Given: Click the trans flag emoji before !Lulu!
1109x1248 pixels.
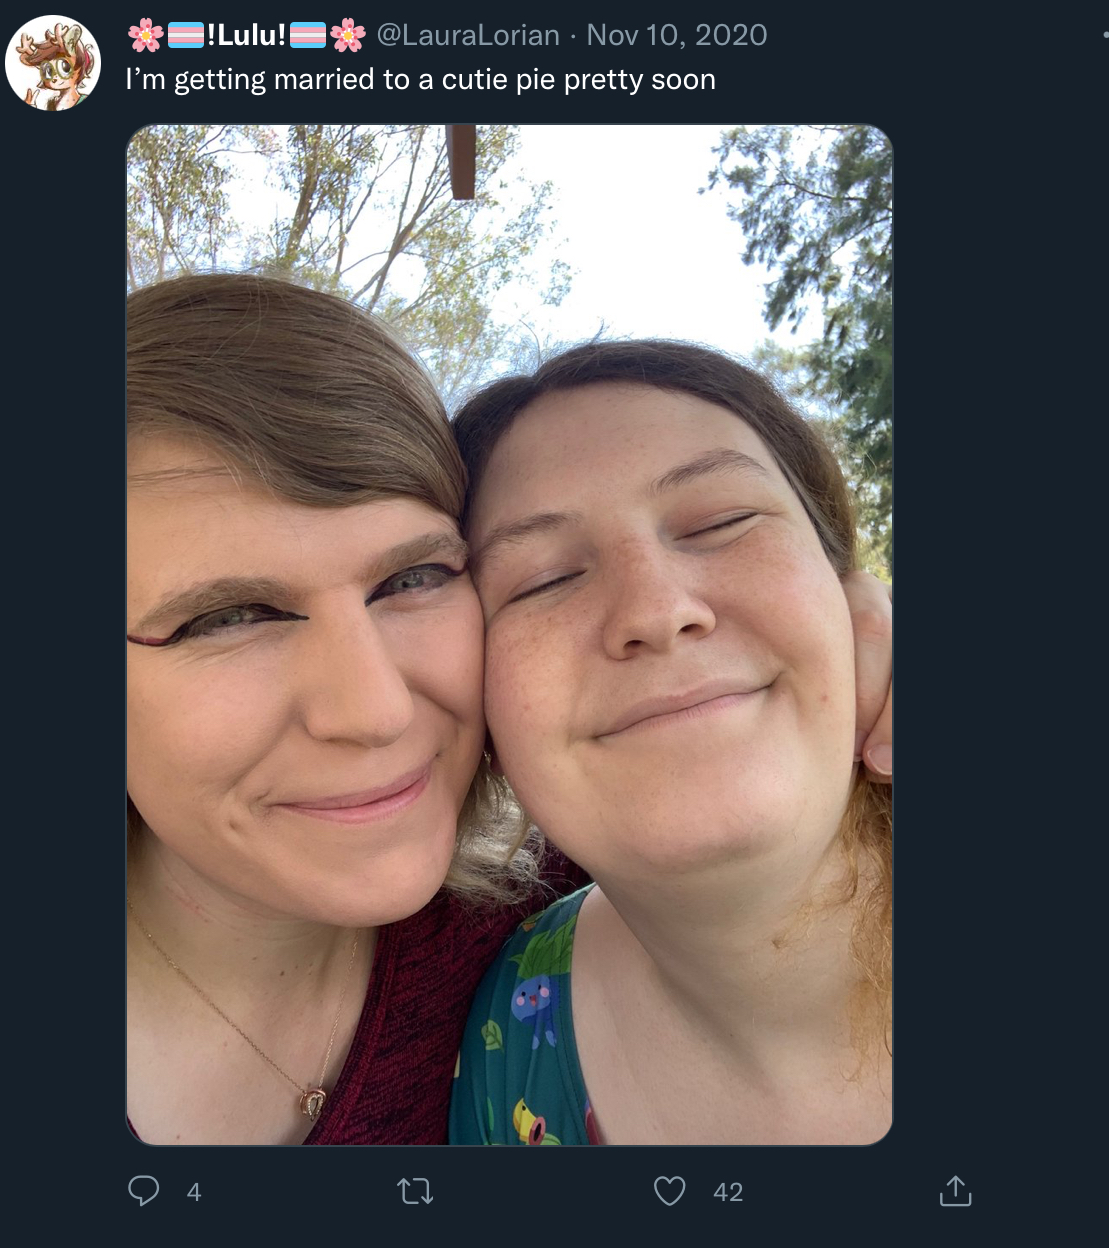Looking at the screenshot, I should click(185, 36).
